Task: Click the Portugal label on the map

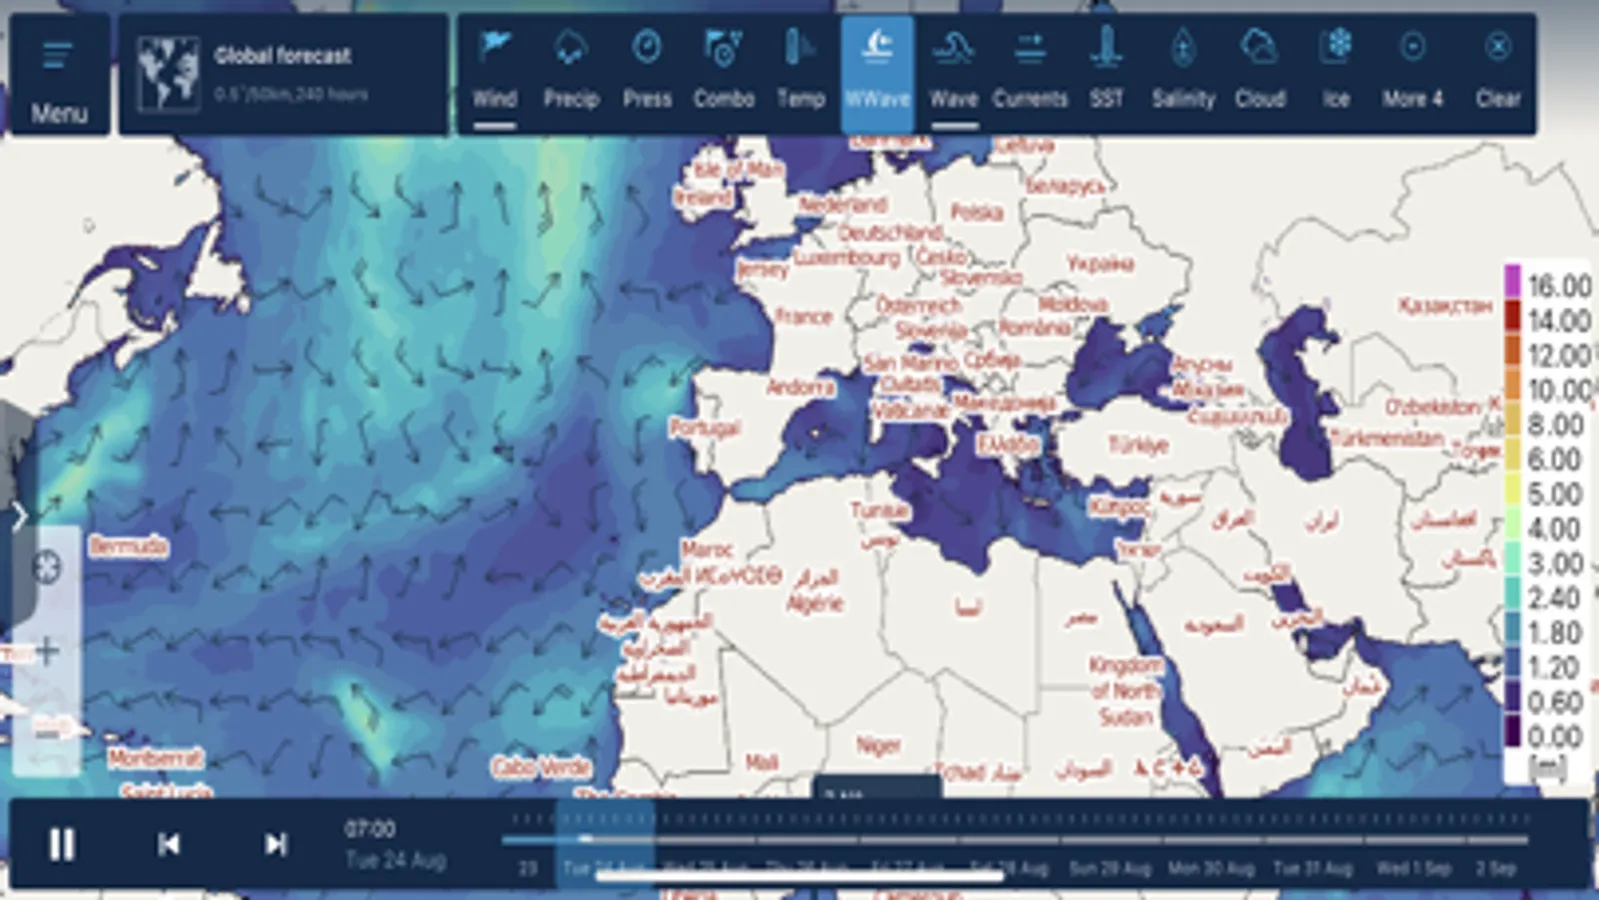Action: [x=705, y=428]
